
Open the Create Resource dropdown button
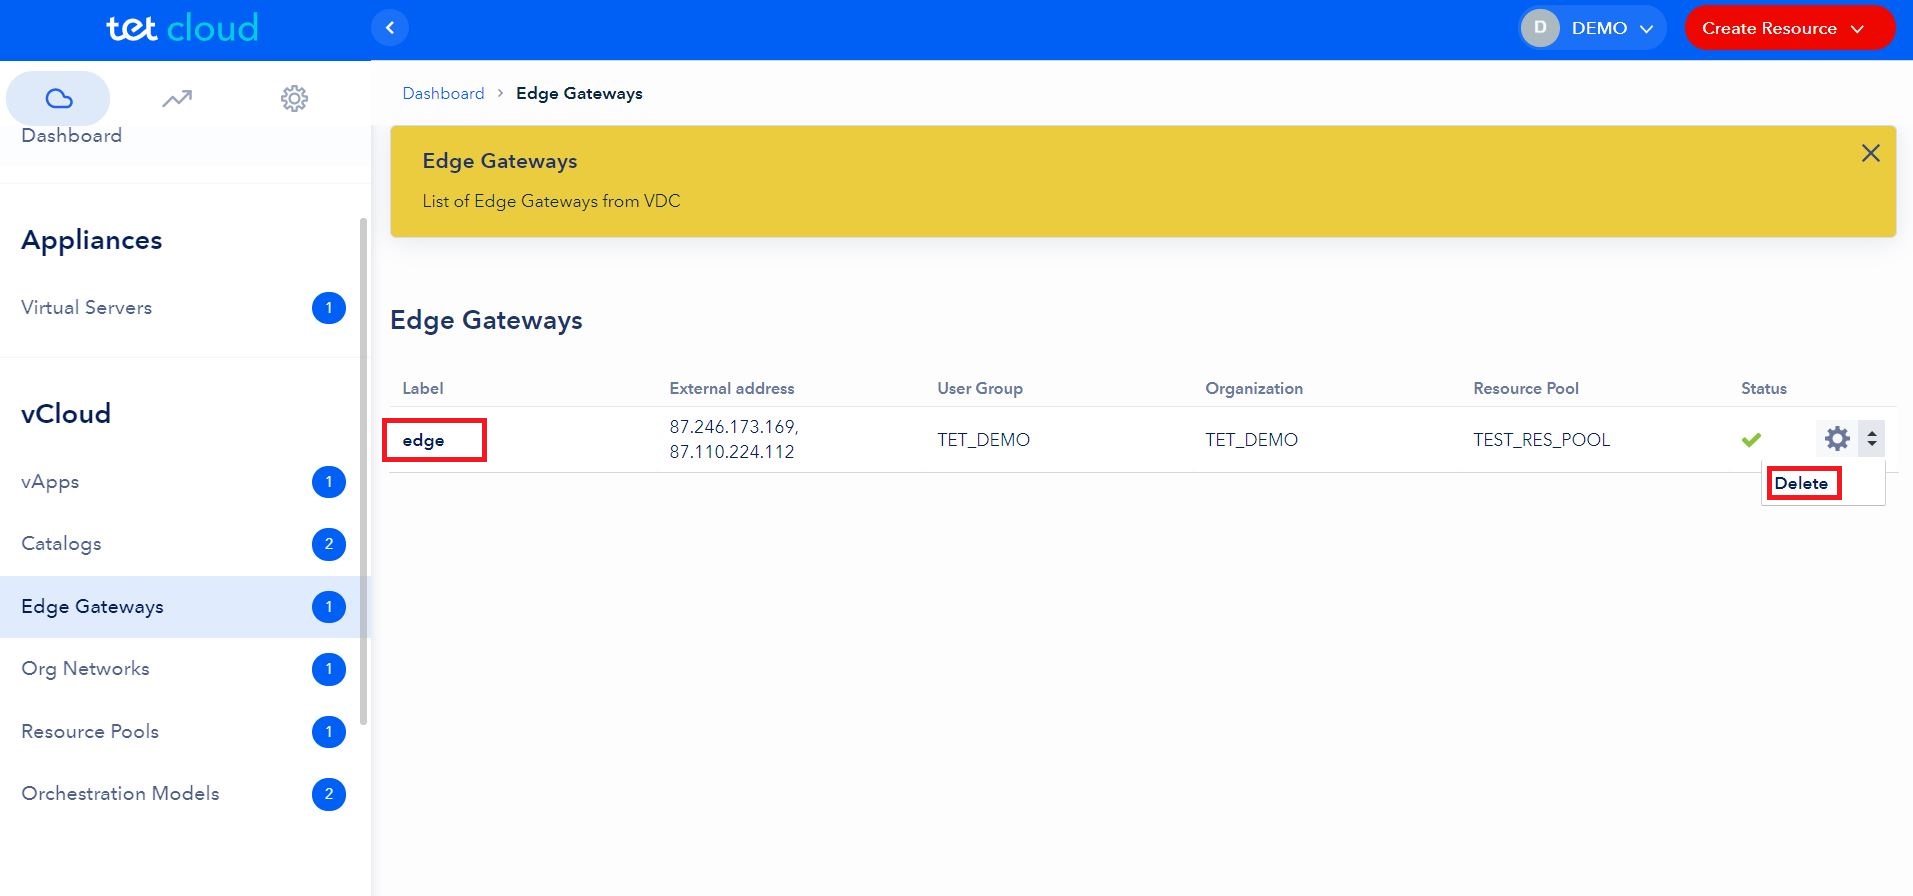click(1789, 28)
